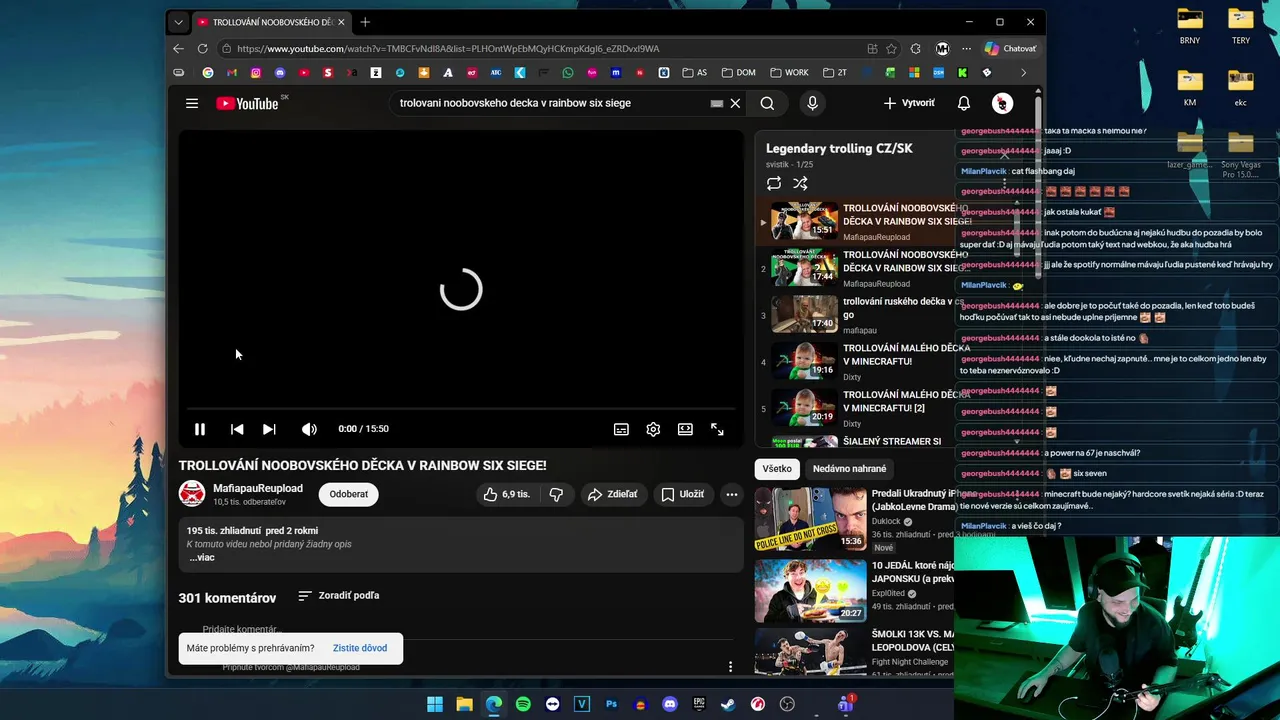This screenshot has height=720, width=1280.
Task: Open a new browser tab with plus
Action: point(365,22)
